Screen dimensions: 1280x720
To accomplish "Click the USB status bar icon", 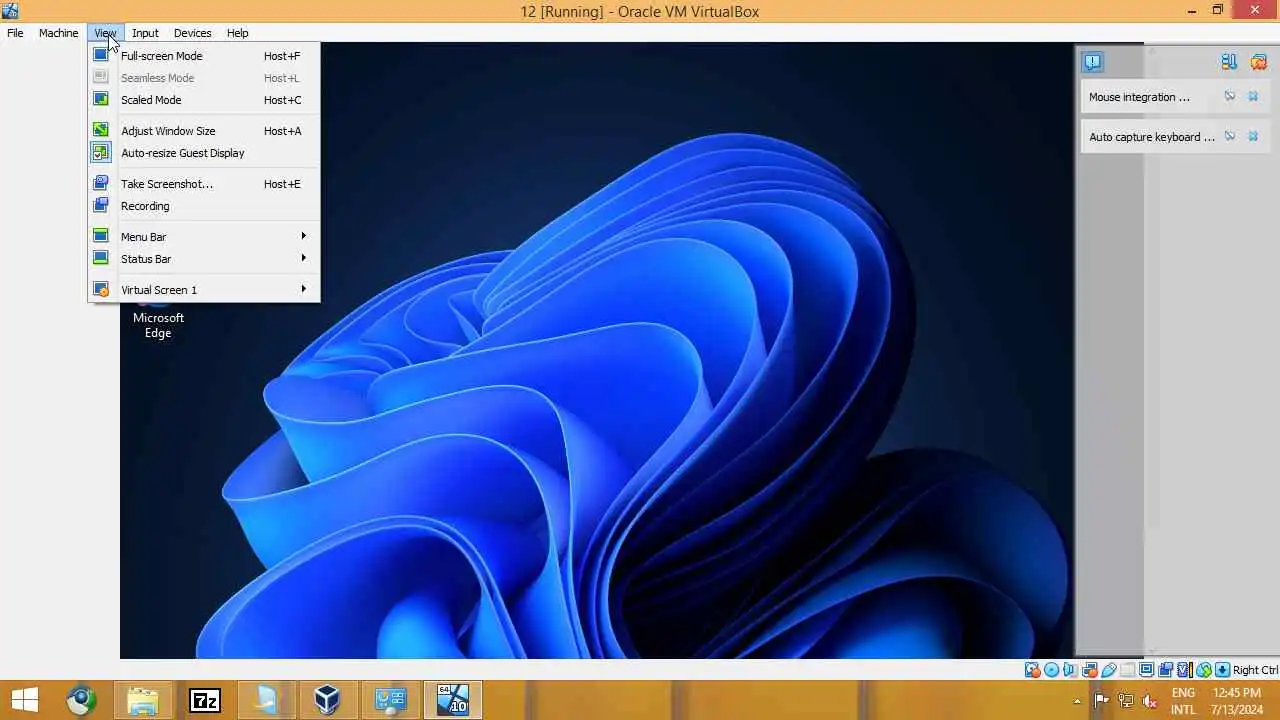I will click(x=1108, y=670).
